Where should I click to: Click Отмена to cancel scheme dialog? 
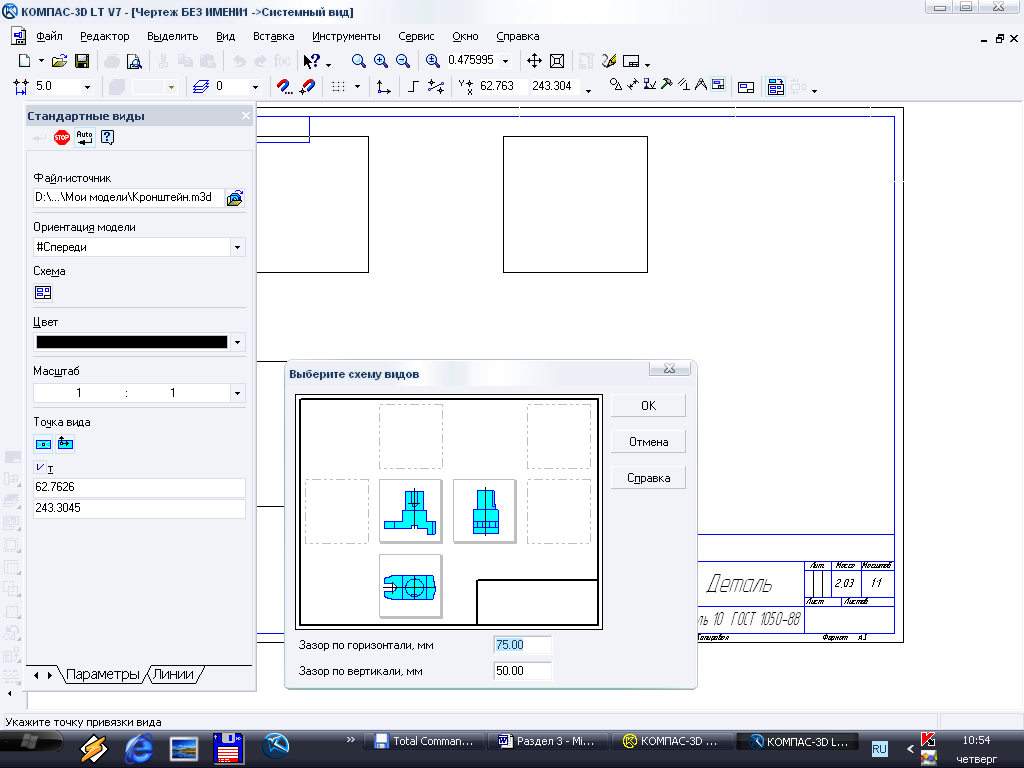[x=648, y=442]
